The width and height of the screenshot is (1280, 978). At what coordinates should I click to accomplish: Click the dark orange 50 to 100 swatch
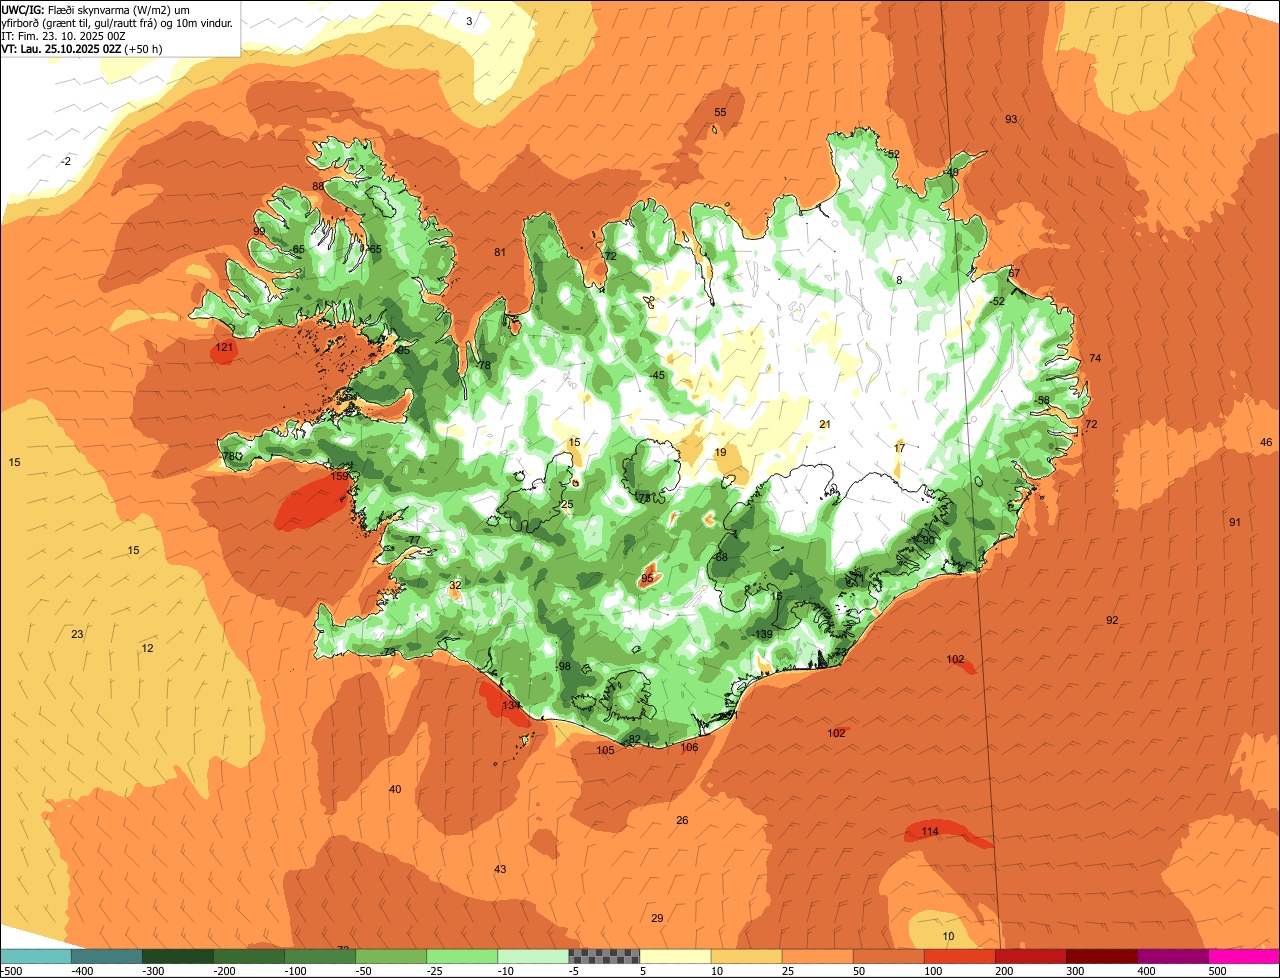point(889,955)
